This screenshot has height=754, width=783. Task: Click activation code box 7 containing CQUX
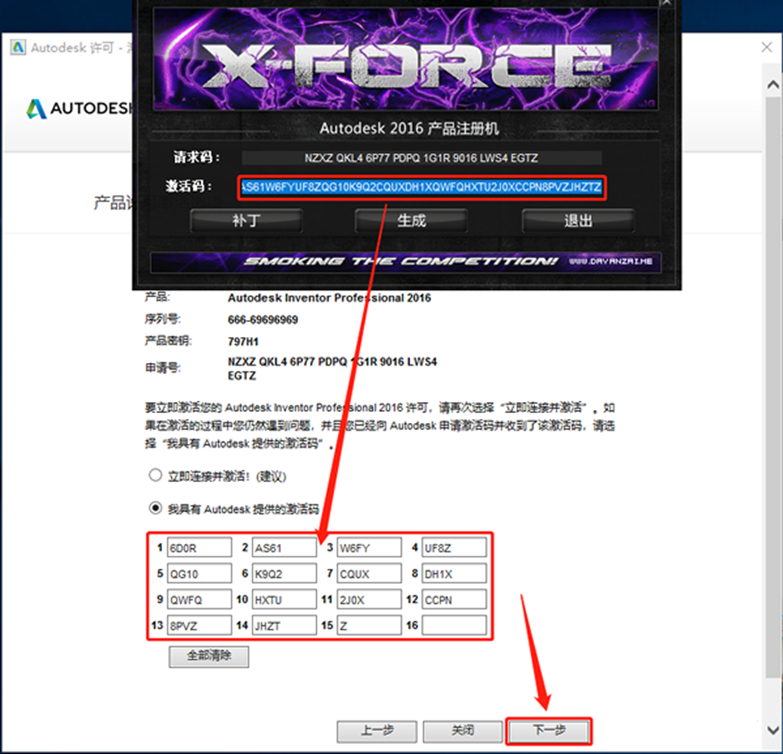369,573
